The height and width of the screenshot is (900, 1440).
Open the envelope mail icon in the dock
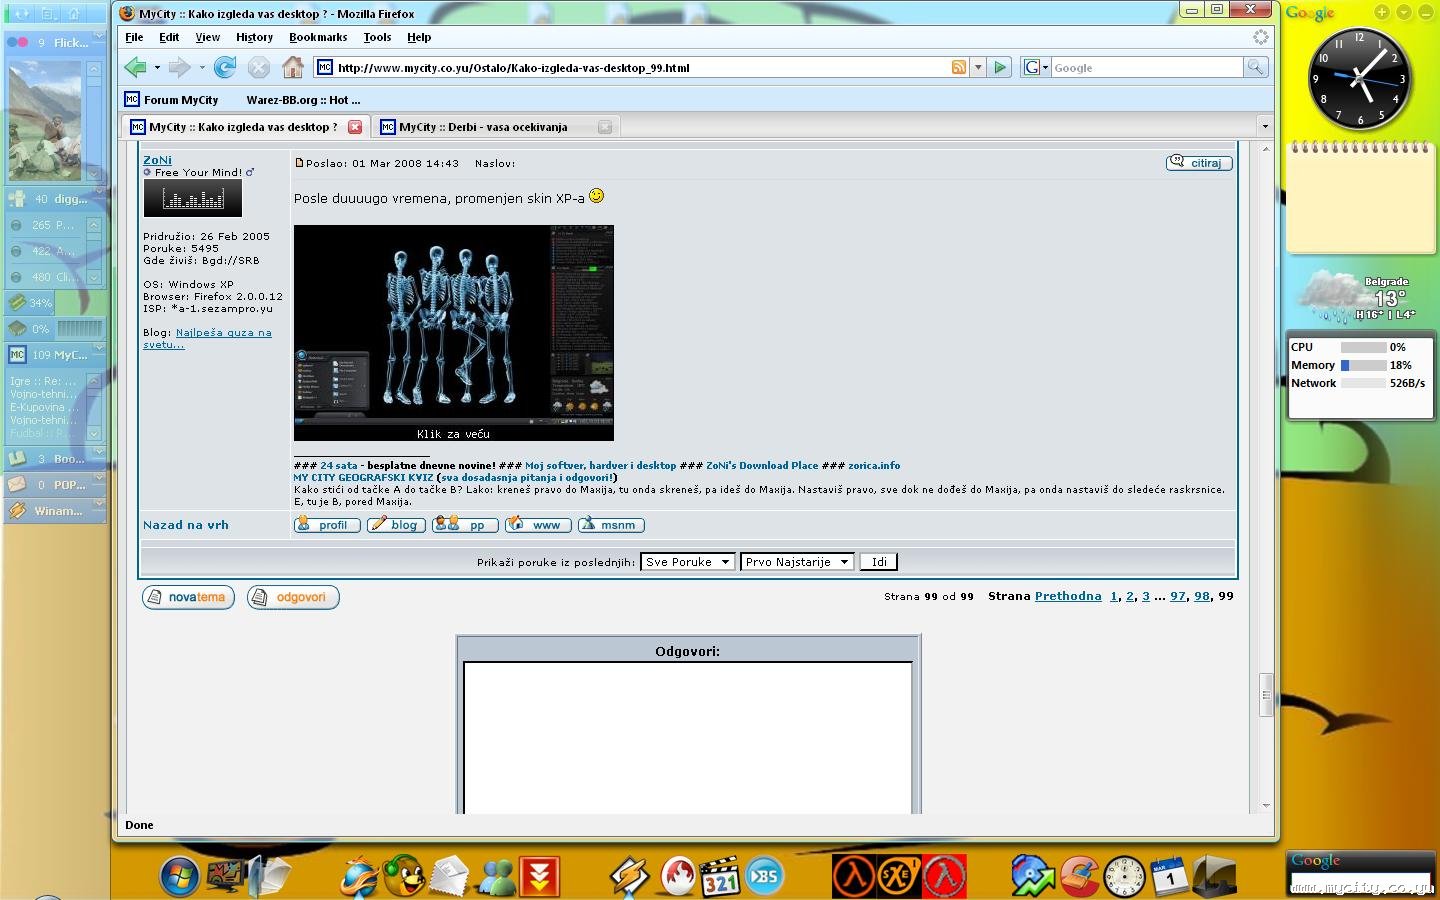[450, 876]
